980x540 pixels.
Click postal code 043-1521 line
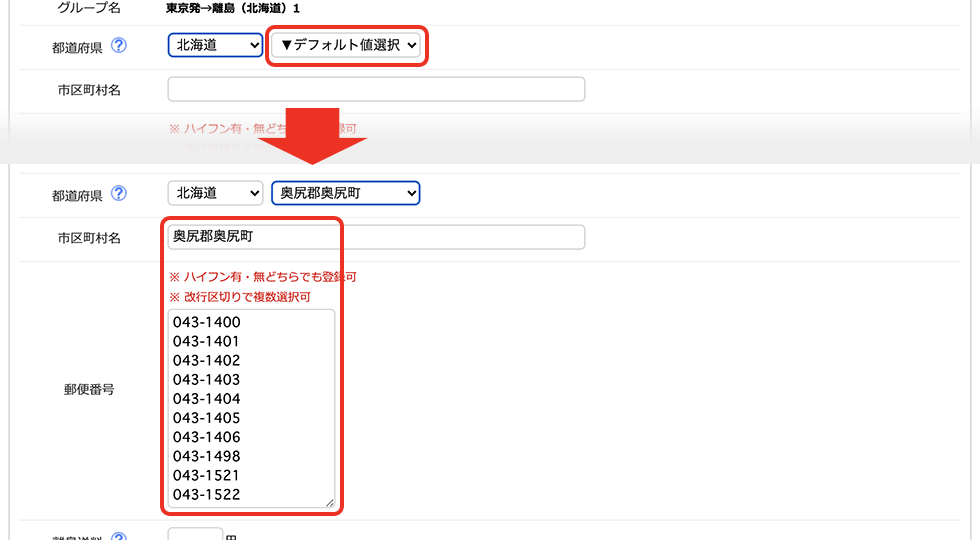(x=206, y=476)
